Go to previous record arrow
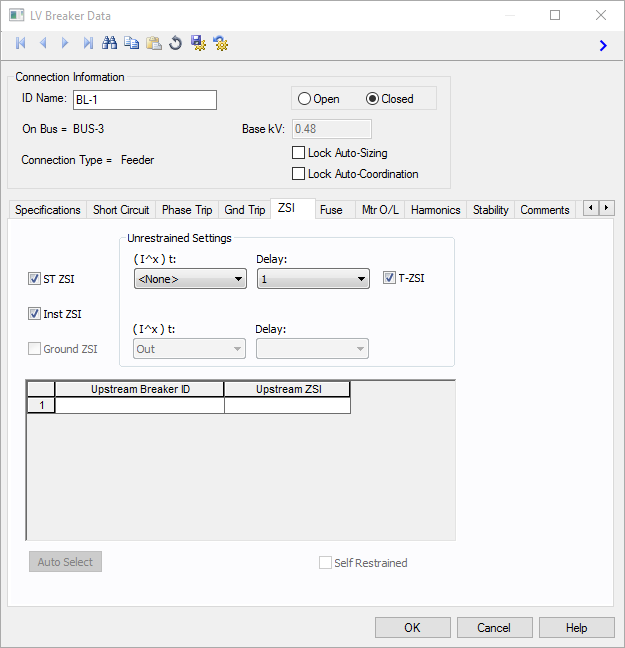The width and height of the screenshot is (625, 648). pyautogui.click(x=43, y=43)
